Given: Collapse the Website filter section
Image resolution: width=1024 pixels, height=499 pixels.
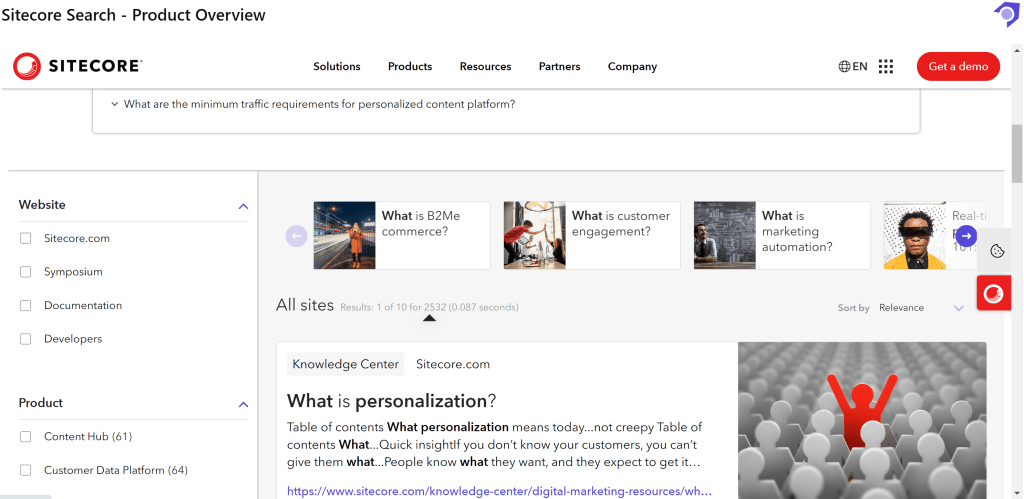Looking at the screenshot, I should click(x=243, y=206).
